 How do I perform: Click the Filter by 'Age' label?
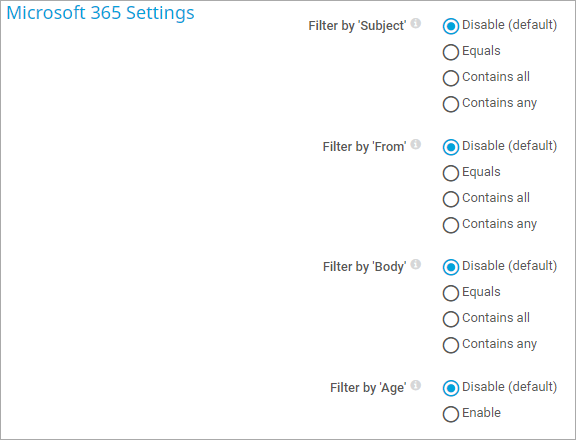tap(368, 388)
